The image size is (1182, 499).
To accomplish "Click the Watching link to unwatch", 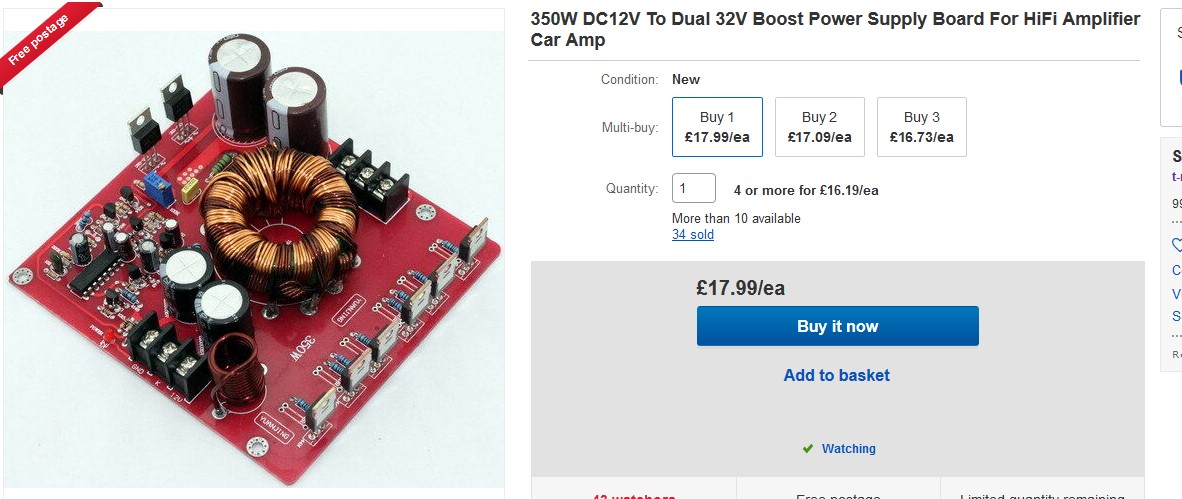I will (x=848, y=448).
